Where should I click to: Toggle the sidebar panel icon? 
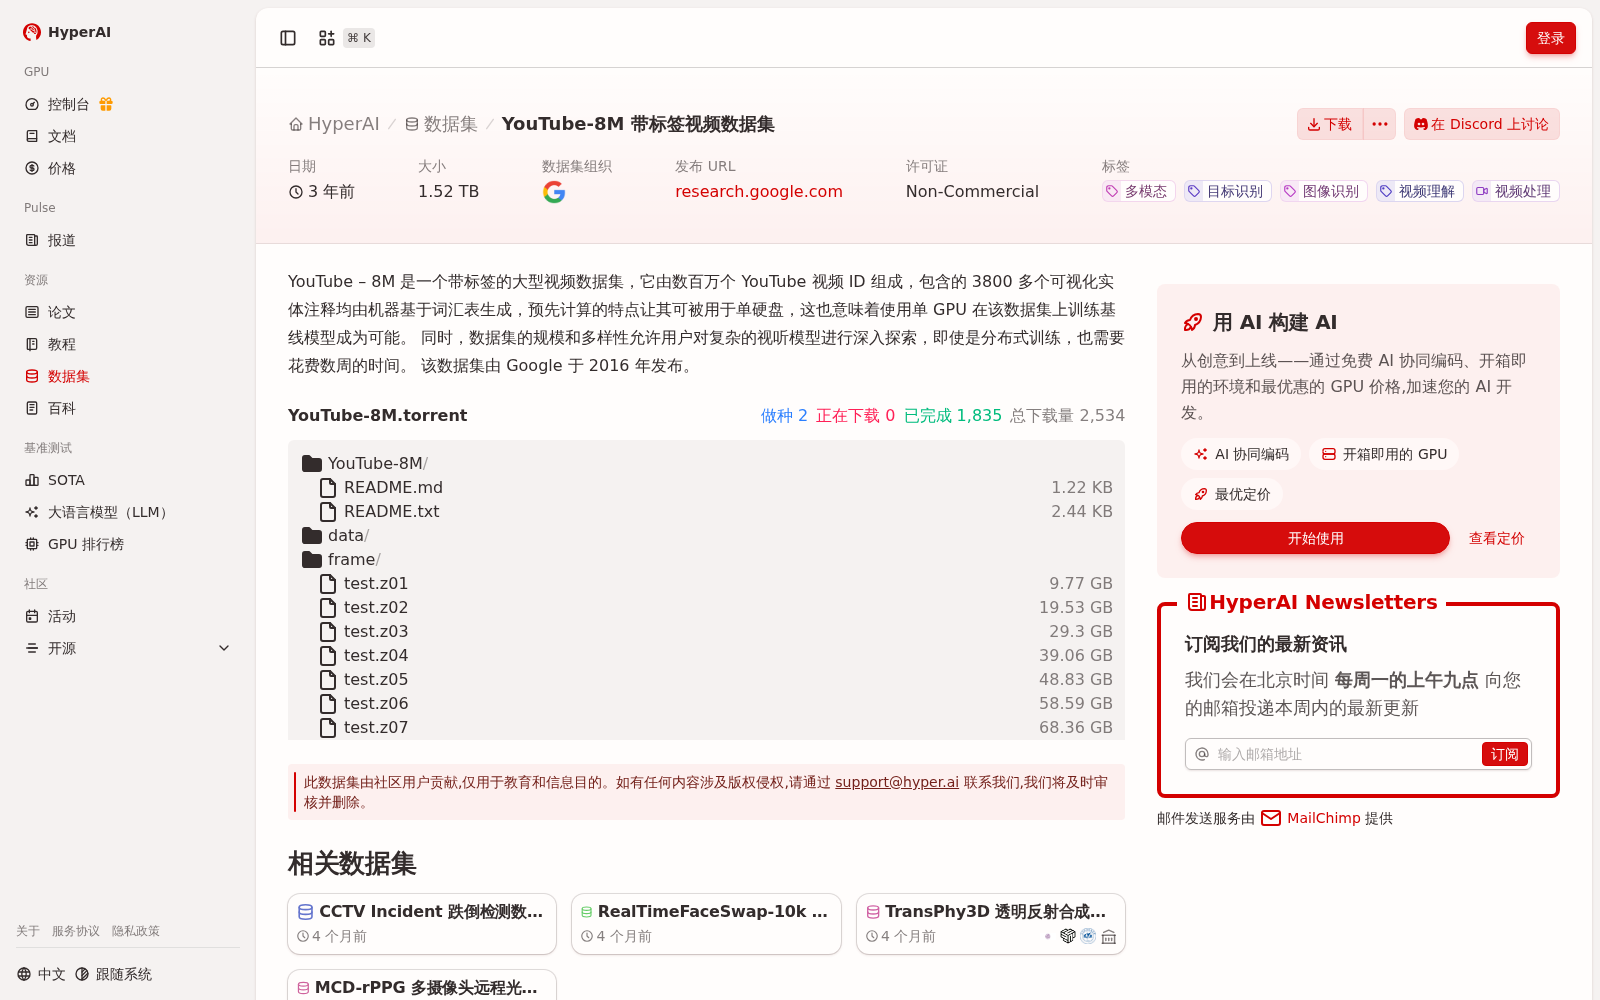288,38
